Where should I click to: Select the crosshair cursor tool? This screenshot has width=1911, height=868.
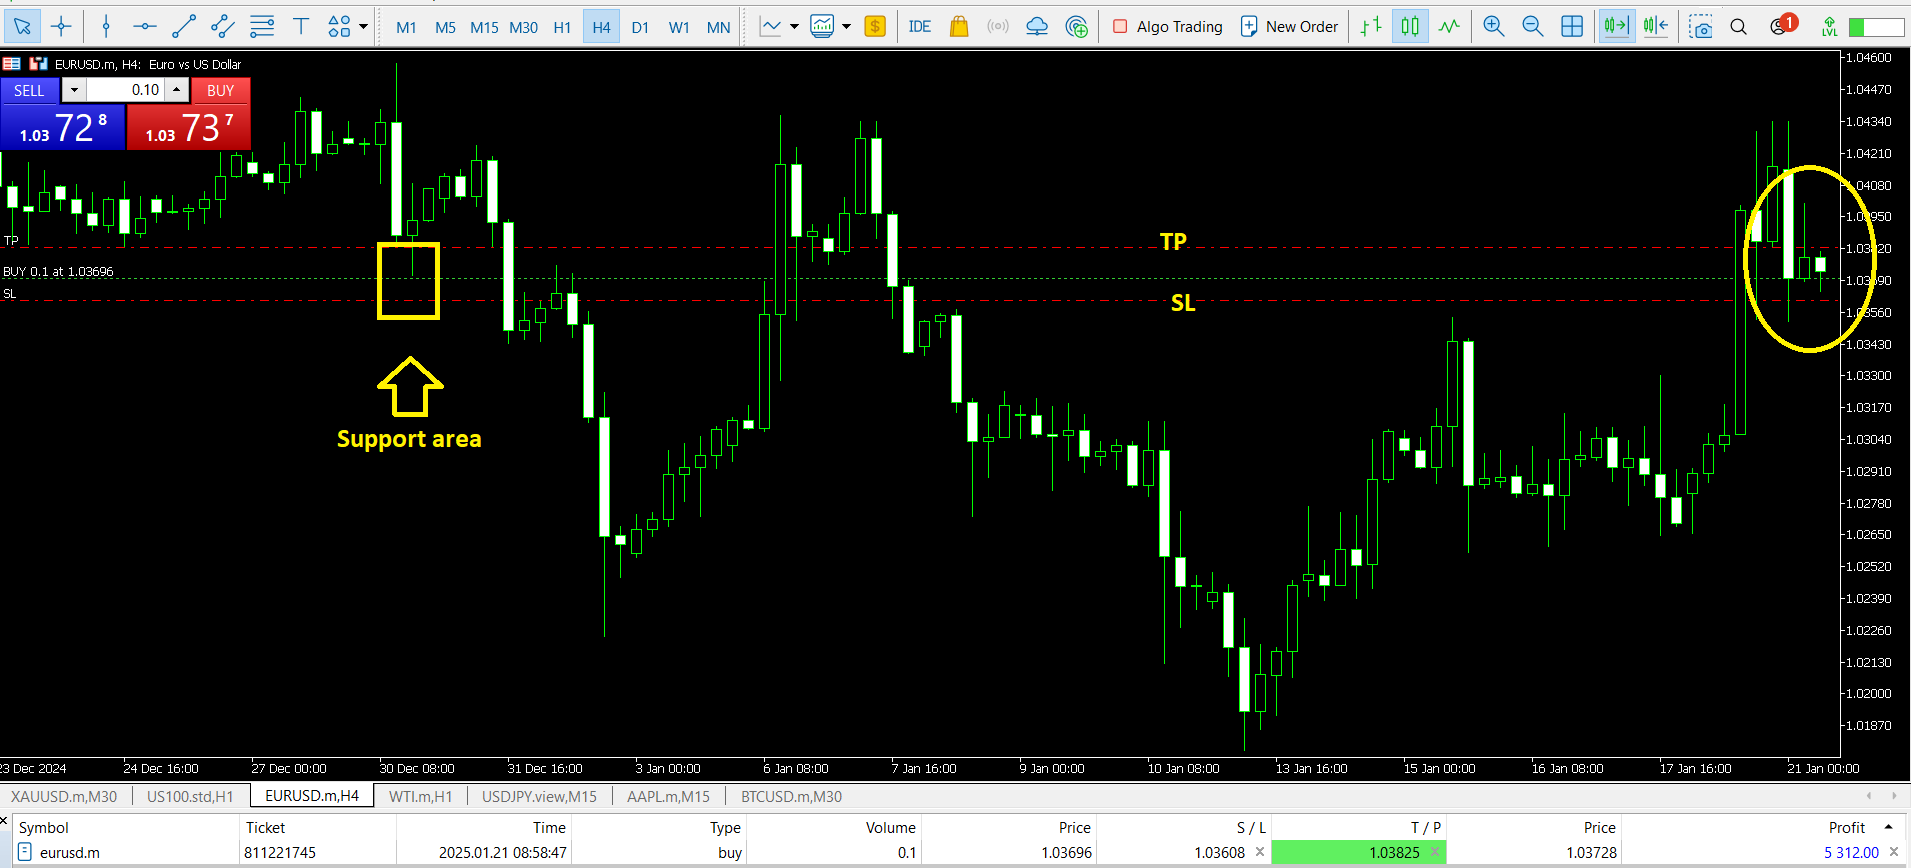pos(61,27)
